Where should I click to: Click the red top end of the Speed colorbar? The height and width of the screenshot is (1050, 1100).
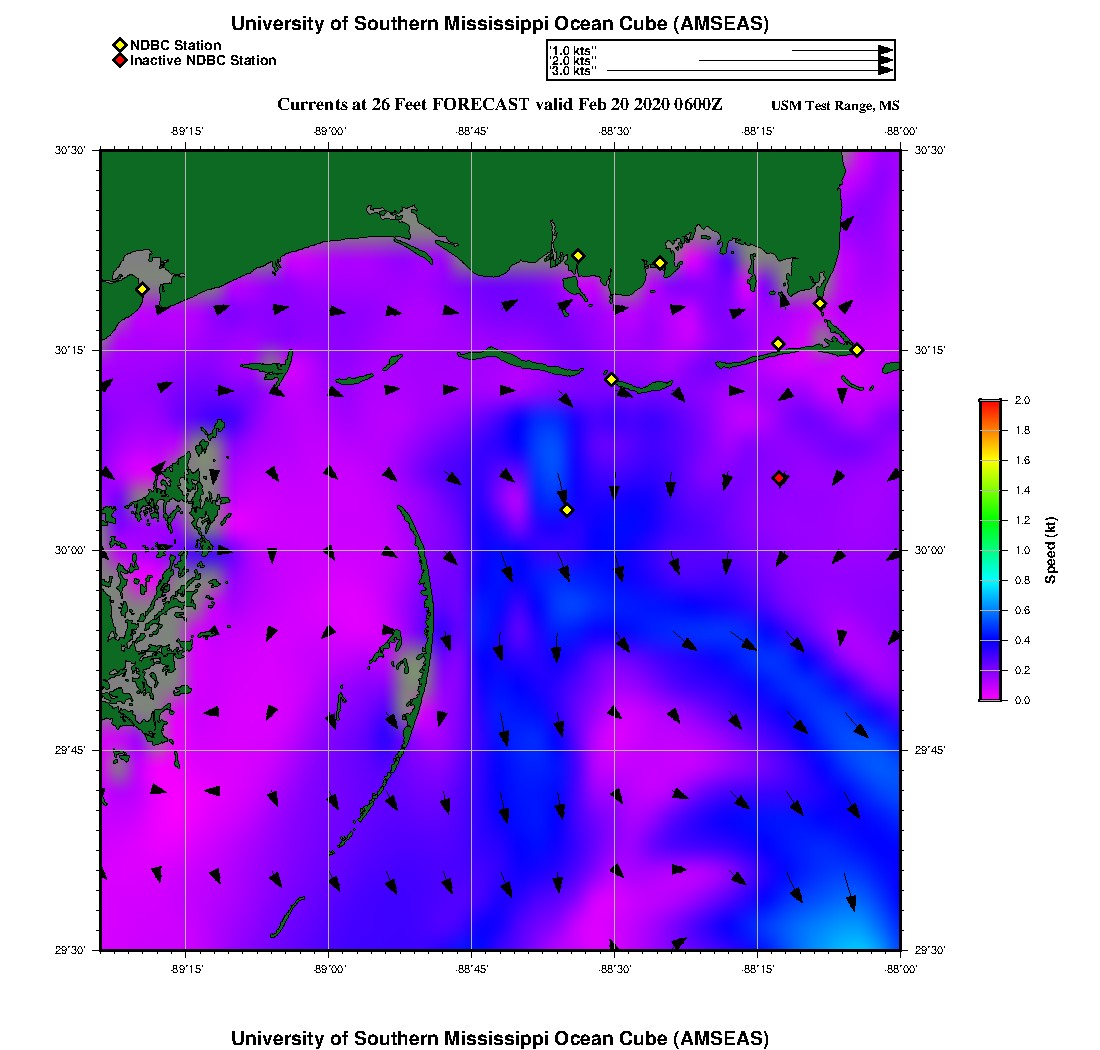click(989, 403)
